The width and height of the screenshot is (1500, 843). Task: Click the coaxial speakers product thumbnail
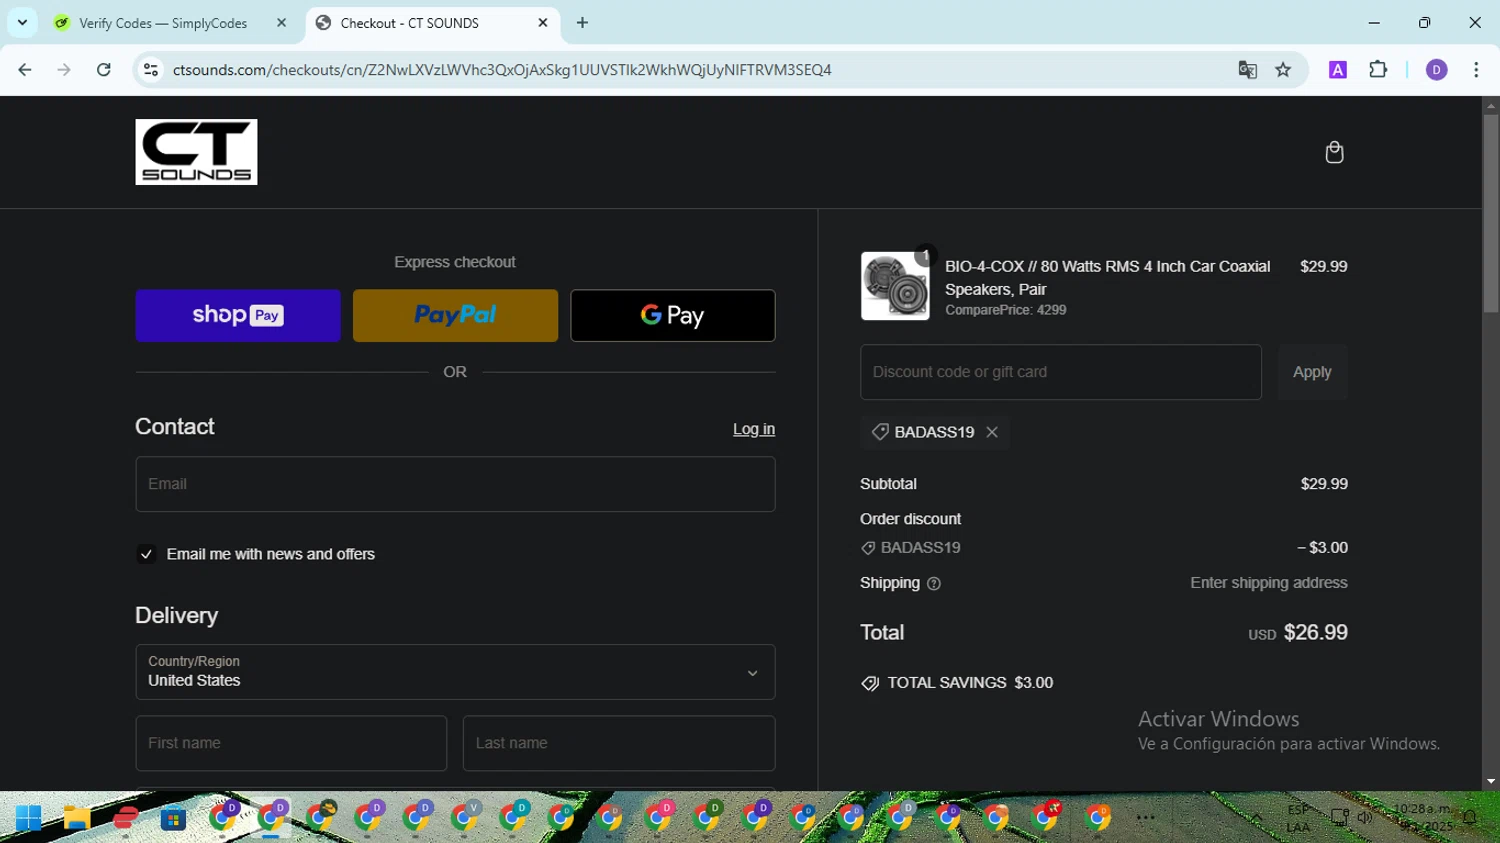point(895,286)
